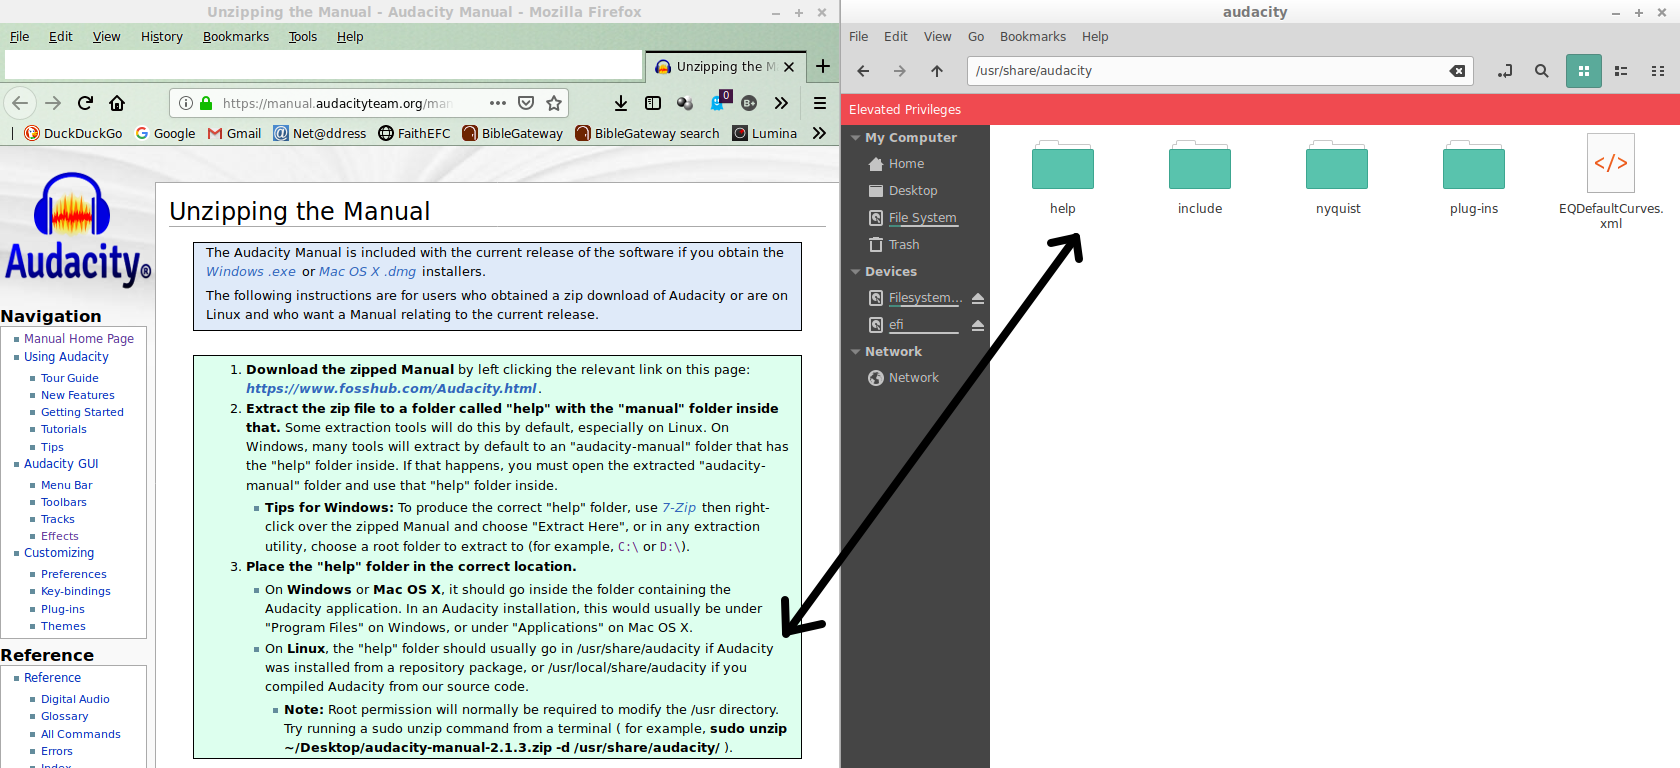Click the Audacity logo image
Viewport: 1680px width, 768px height.
[x=77, y=231]
